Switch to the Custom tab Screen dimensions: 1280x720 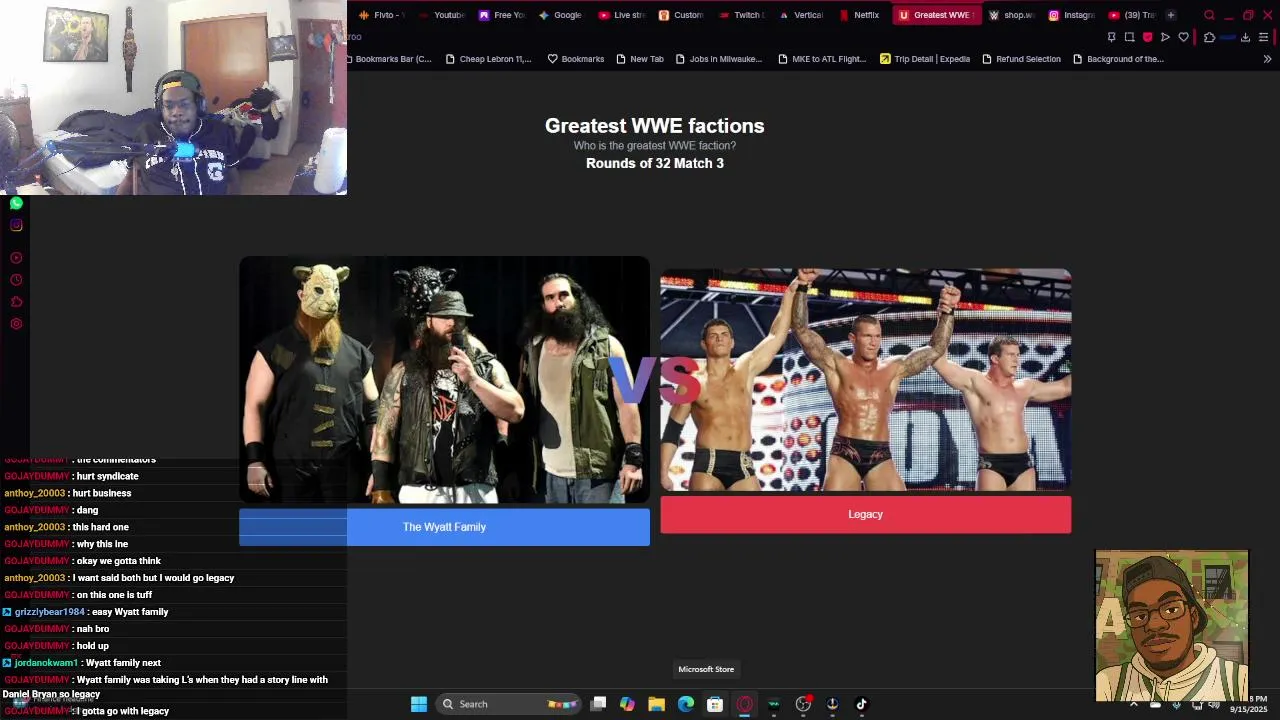tap(680, 15)
